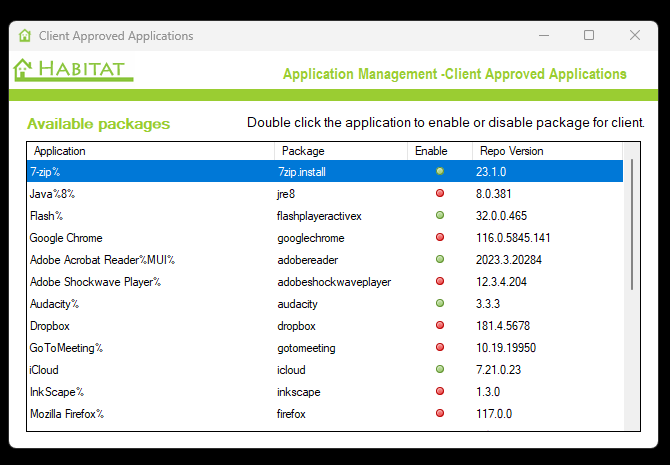Click the Mozilla Firefox enable status dot

439,413
